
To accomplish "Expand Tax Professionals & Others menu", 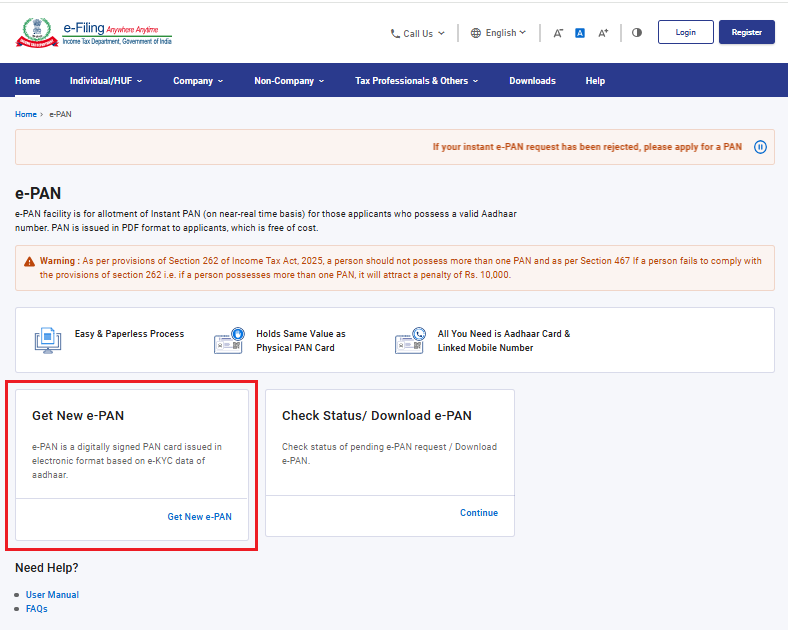I will [417, 81].
